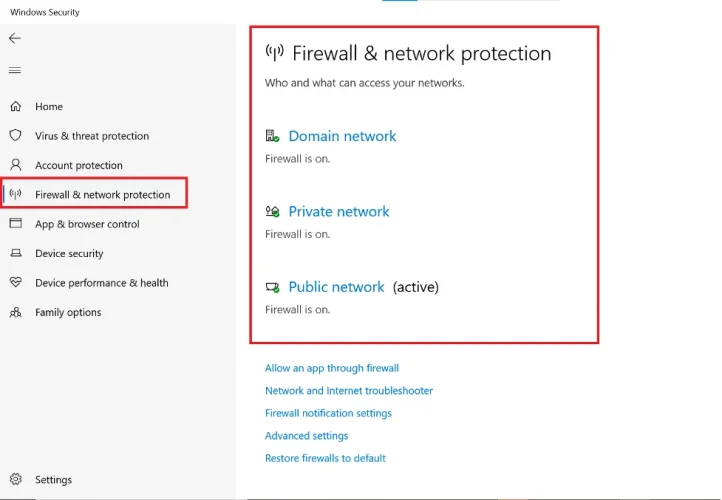The width and height of the screenshot is (722, 500).
Task: Click the Settings gear icon
Action: point(15,479)
